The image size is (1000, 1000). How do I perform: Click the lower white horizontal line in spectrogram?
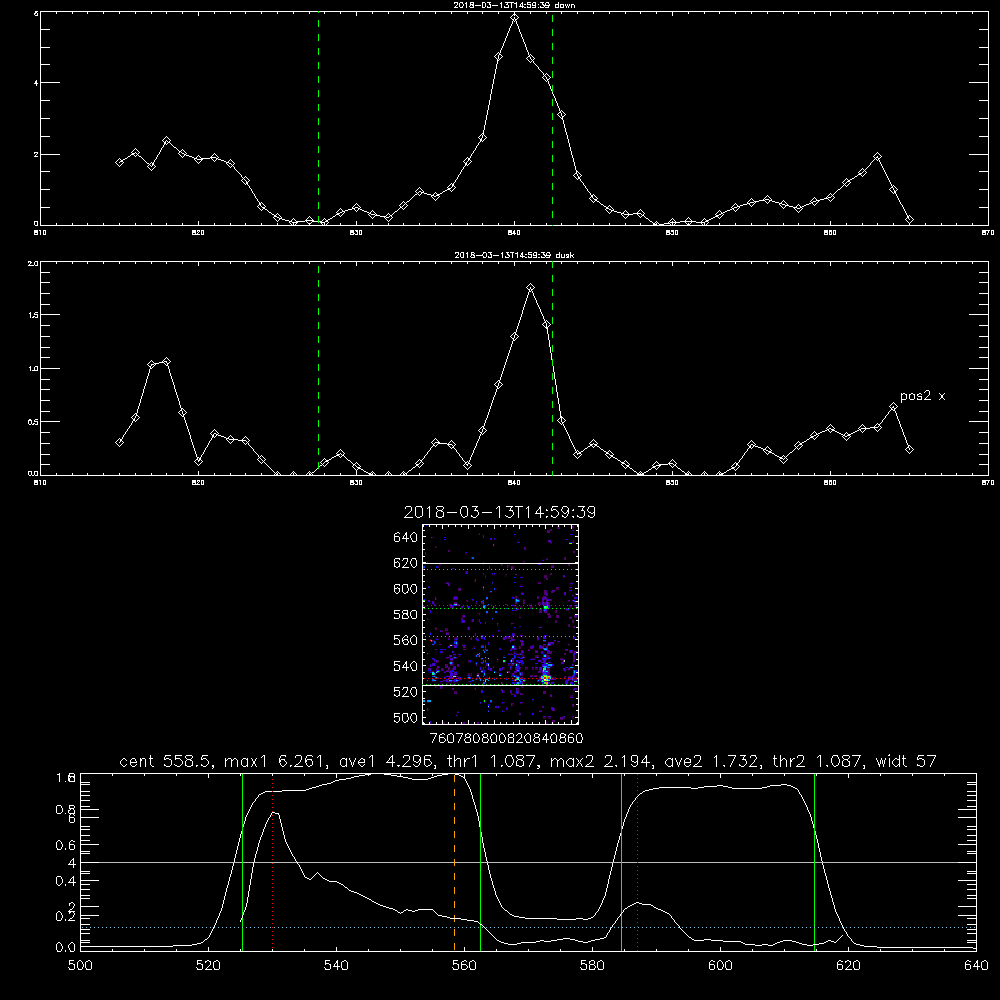[x=501, y=686]
